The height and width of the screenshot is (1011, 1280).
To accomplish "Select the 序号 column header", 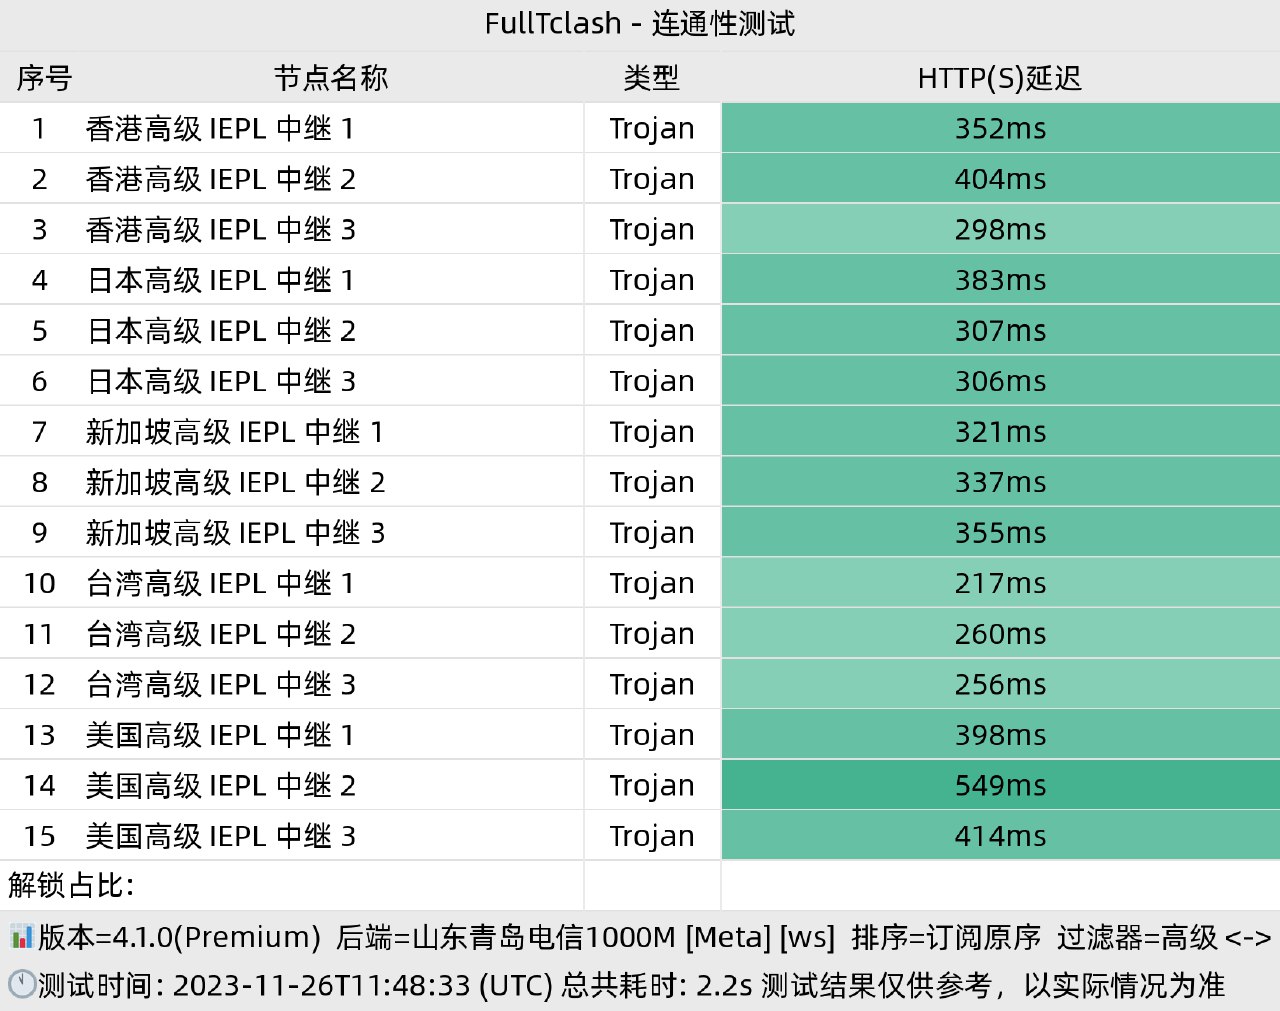I will tap(44, 78).
